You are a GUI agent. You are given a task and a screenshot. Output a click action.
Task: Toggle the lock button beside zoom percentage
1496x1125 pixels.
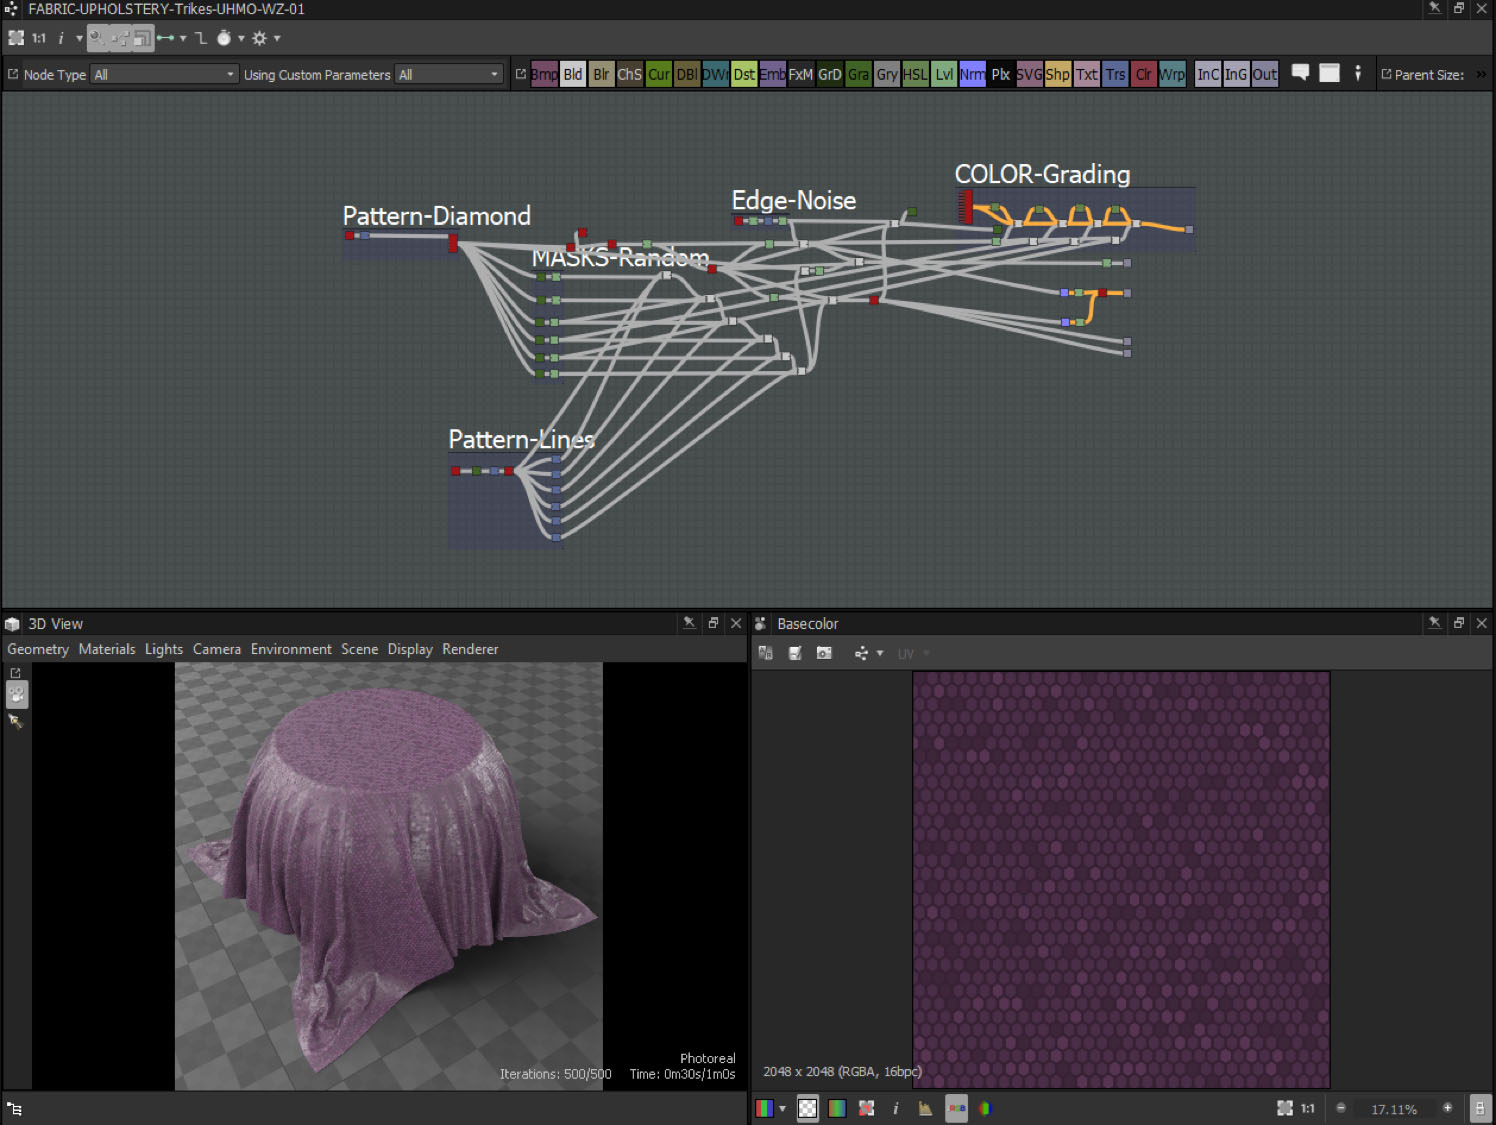[x=1480, y=1108]
